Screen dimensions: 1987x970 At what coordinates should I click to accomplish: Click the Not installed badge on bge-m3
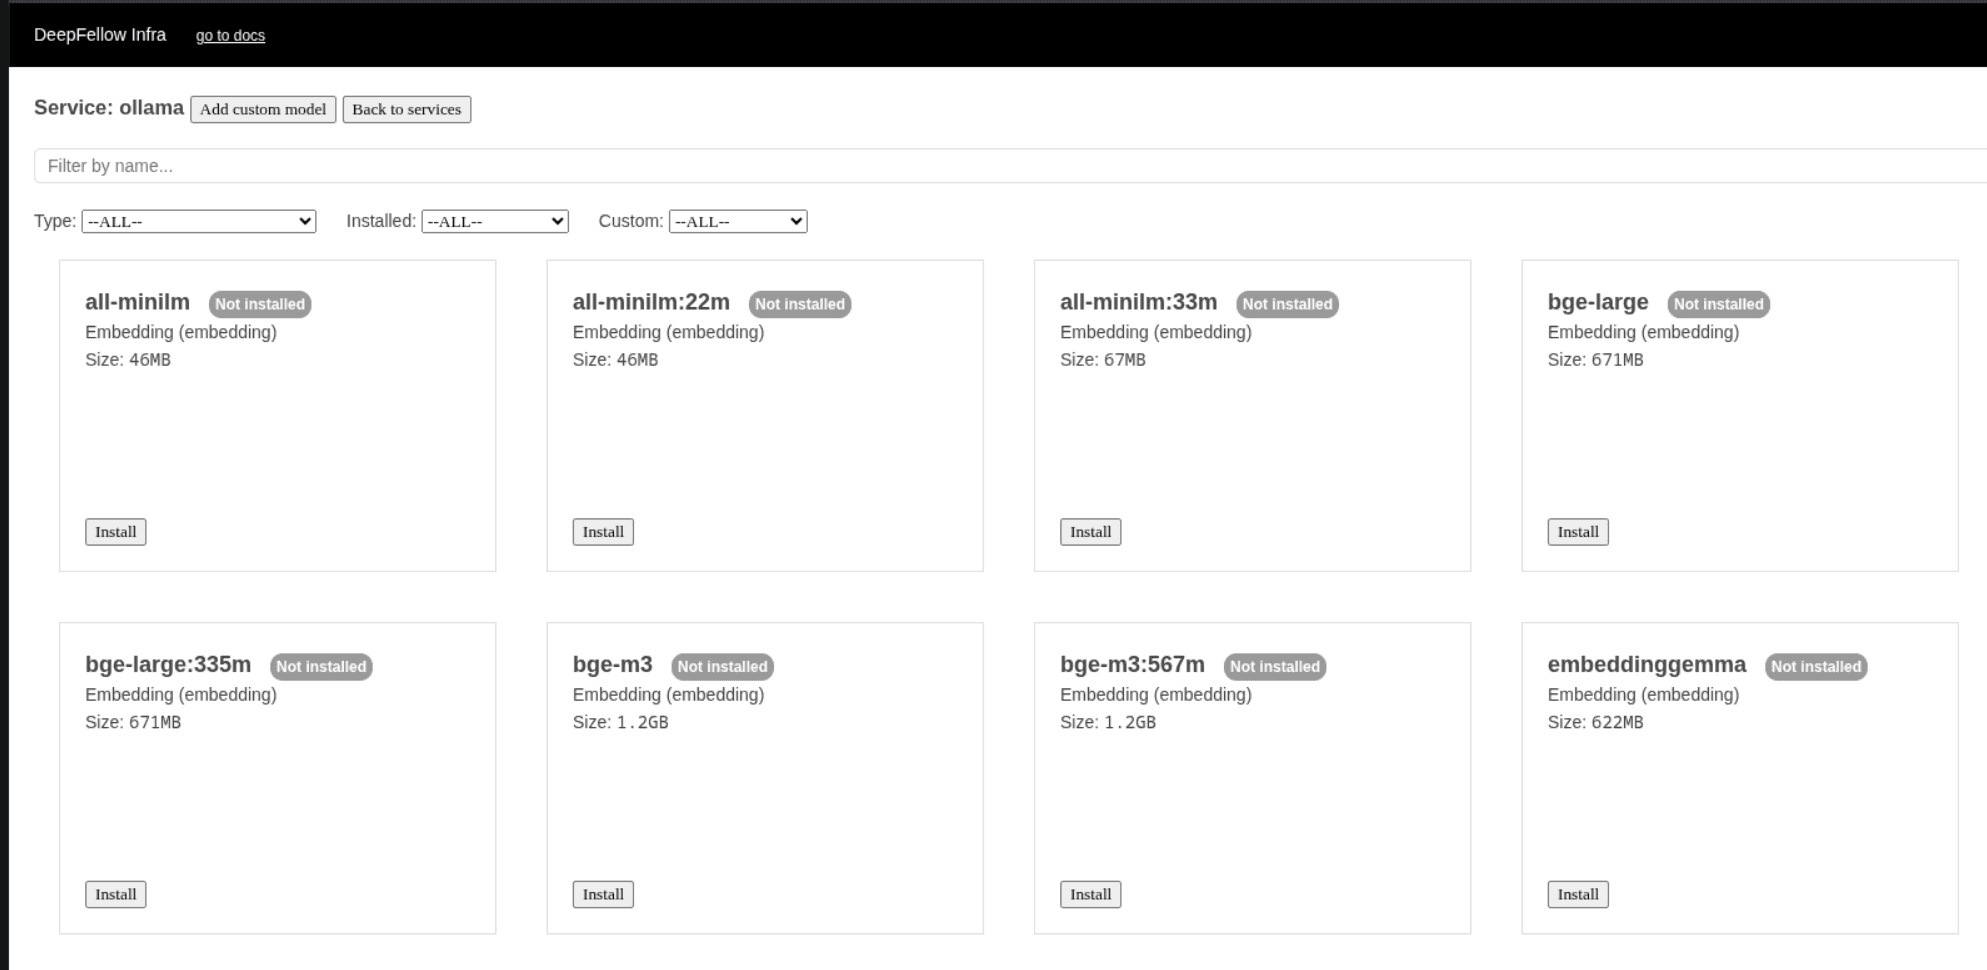tap(721, 666)
